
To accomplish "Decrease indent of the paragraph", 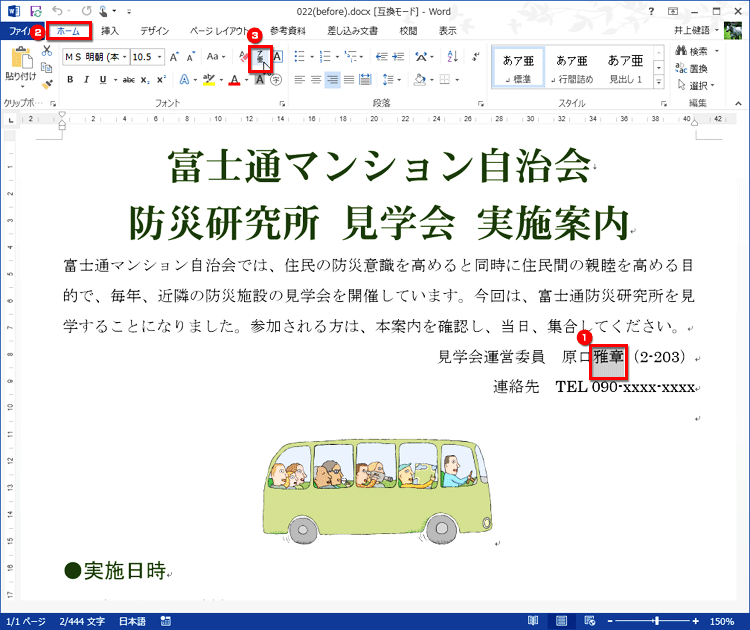I will pos(381,57).
